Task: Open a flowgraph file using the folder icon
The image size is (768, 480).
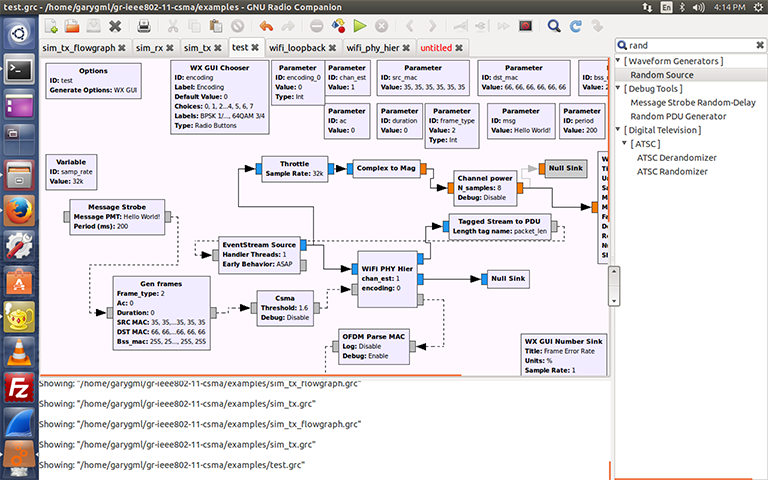Action: pyautogui.click(x=73, y=25)
